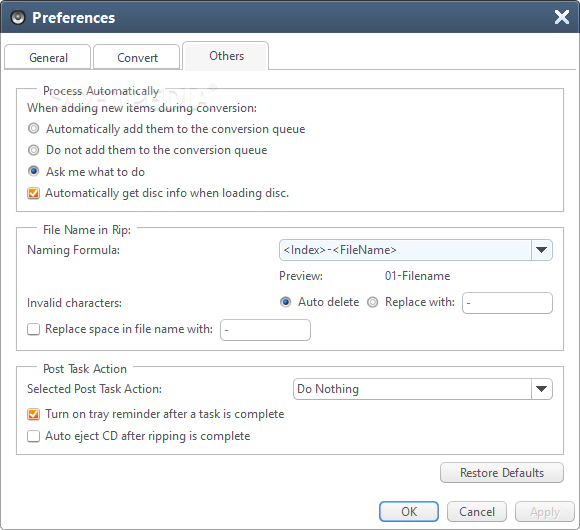Select Automatically add them to the conversion queue
The height and width of the screenshot is (530, 580).
coord(34,129)
